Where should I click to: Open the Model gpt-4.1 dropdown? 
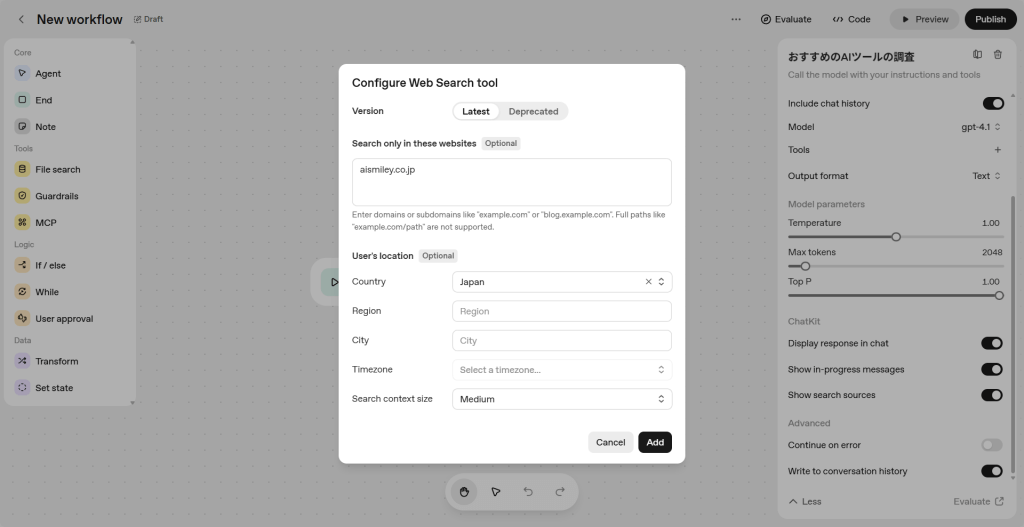[981, 127]
